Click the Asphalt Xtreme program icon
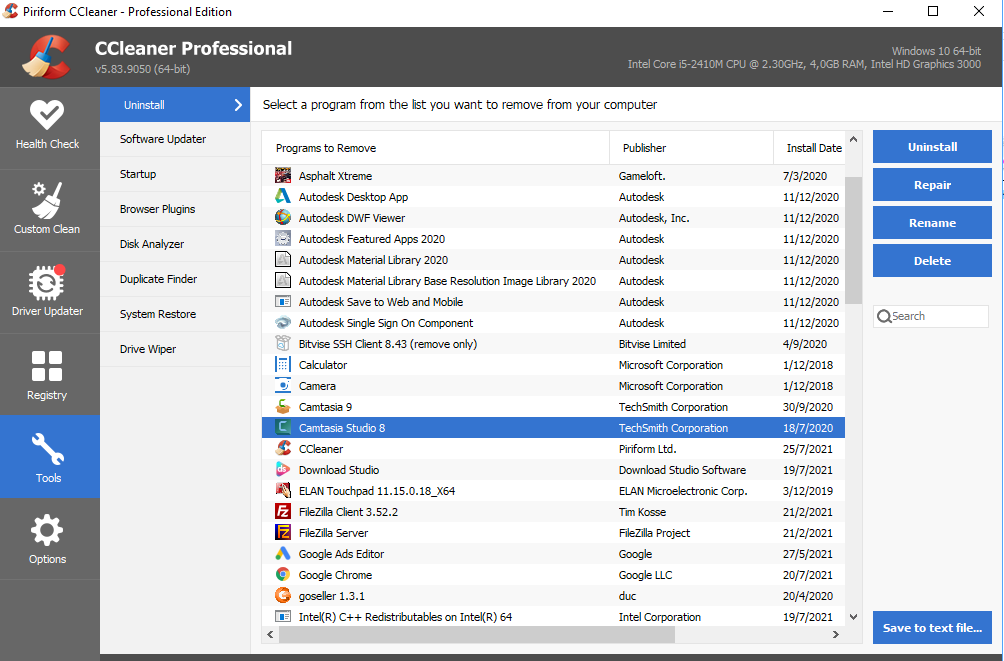Image resolution: width=1004 pixels, height=661 pixels. (282, 175)
